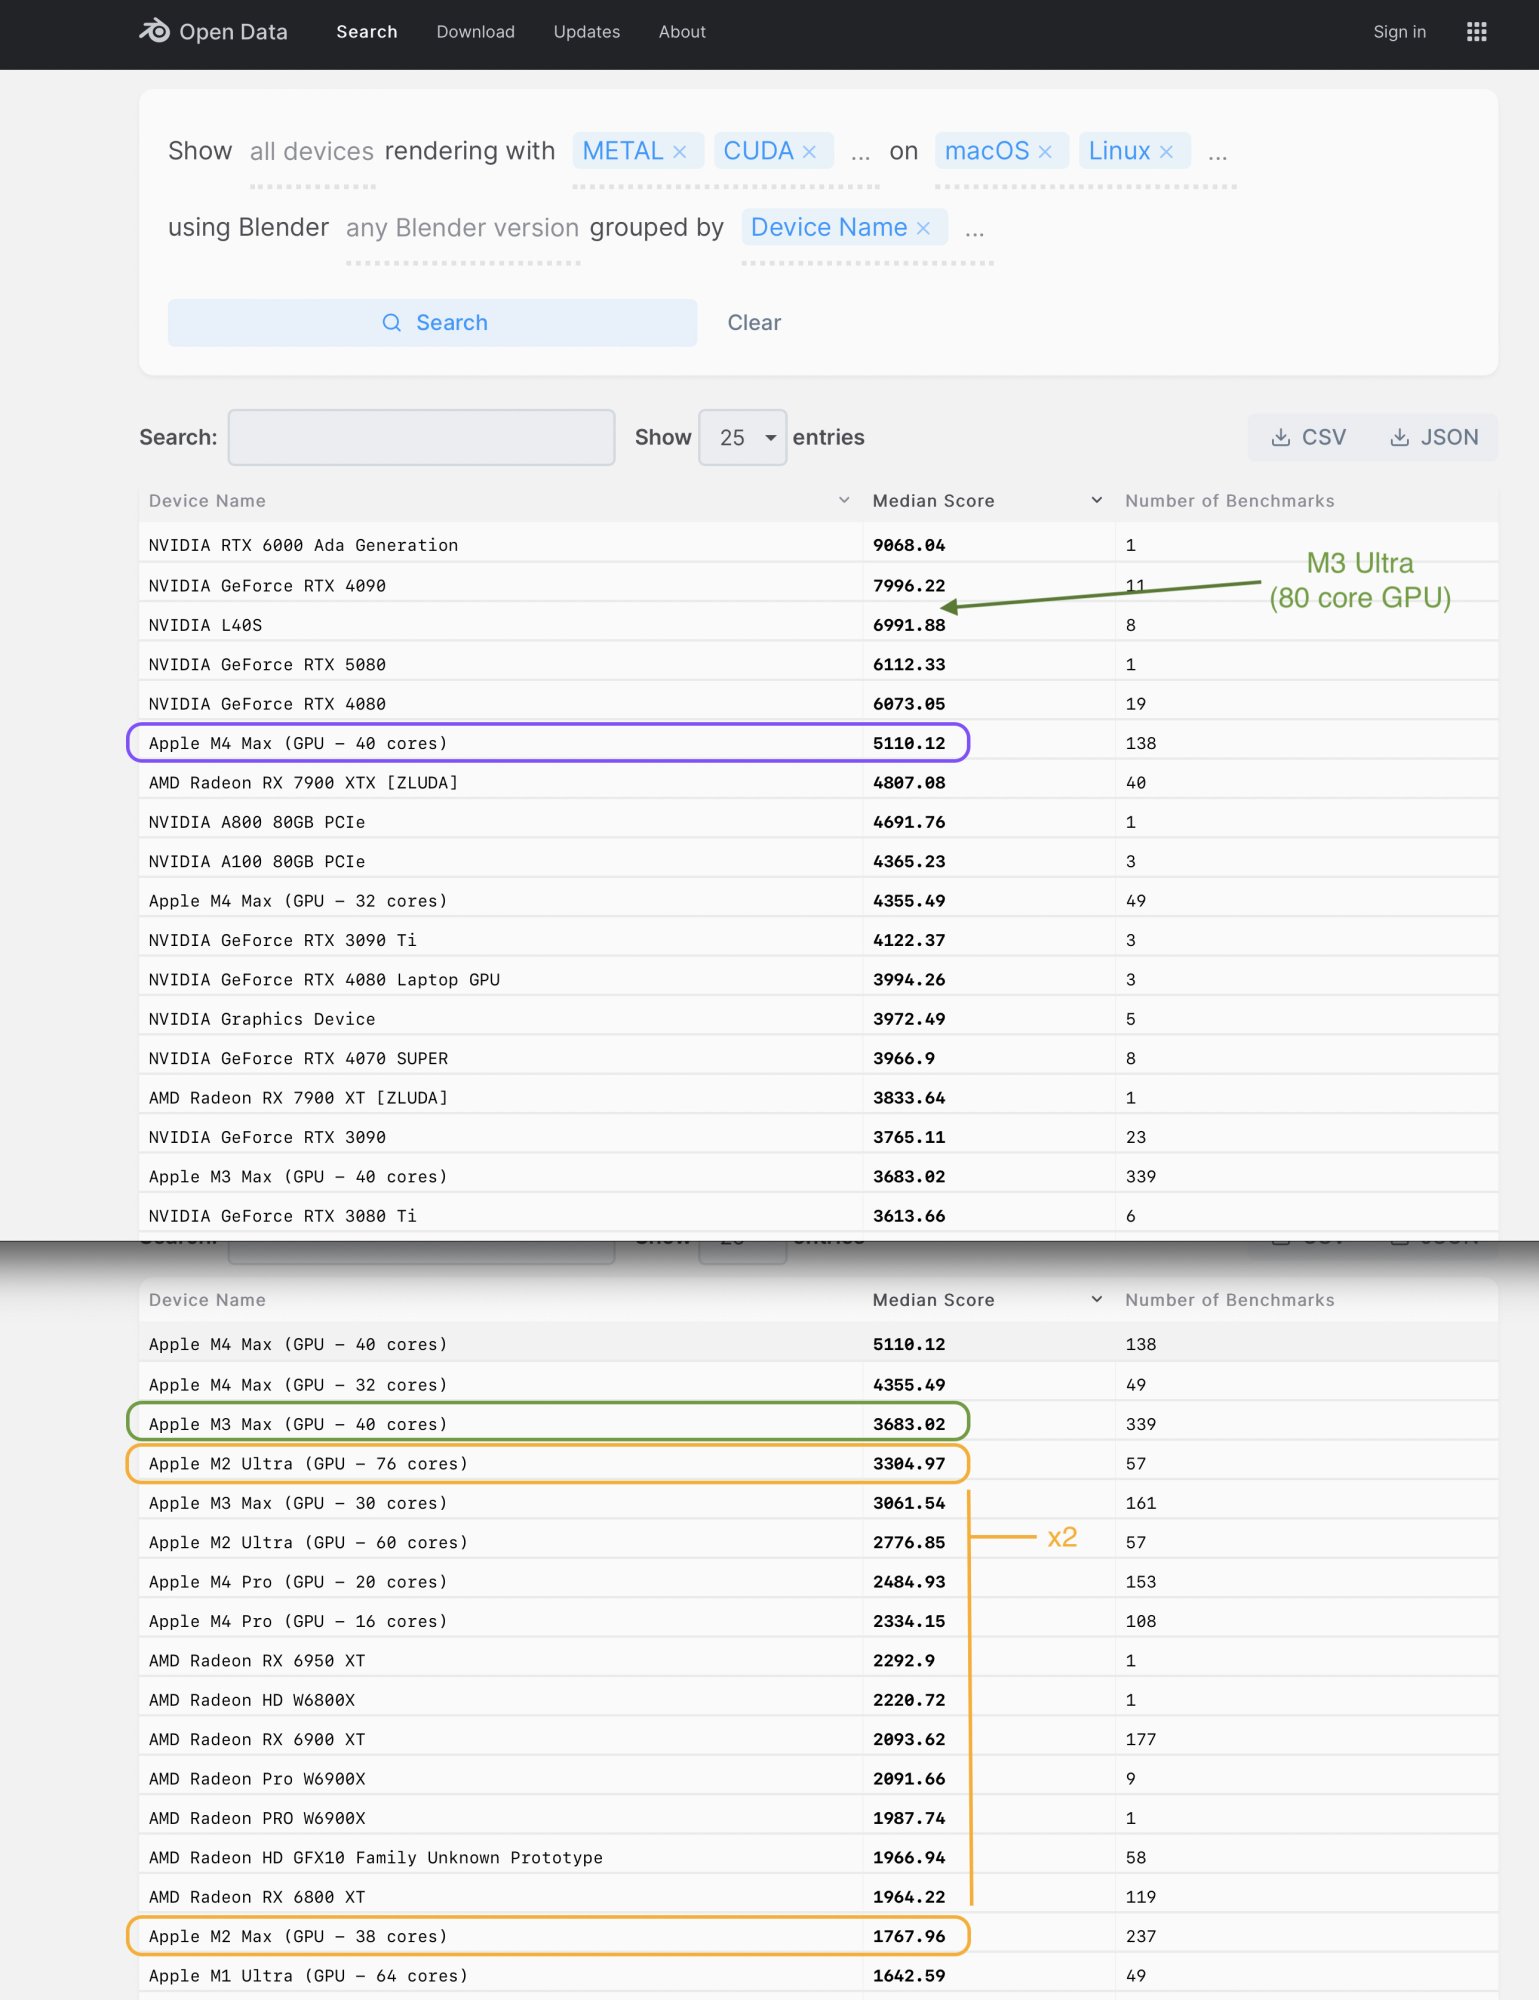The image size is (1539, 2000).
Task: Select Apple M1 Ultra (GPU - 64 cores)
Action: (x=308, y=1976)
